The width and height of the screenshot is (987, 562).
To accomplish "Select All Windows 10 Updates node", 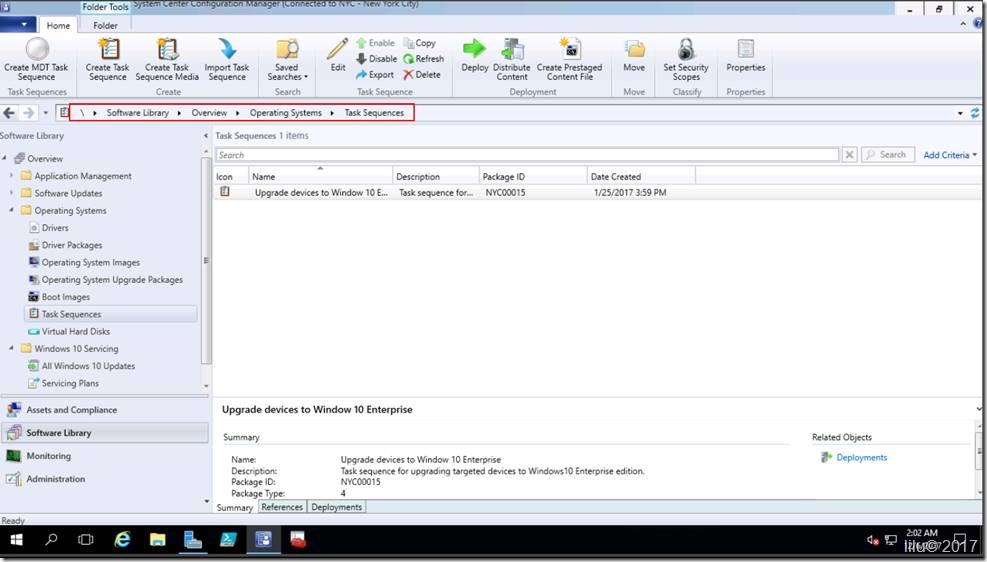I will click(x=81, y=366).
